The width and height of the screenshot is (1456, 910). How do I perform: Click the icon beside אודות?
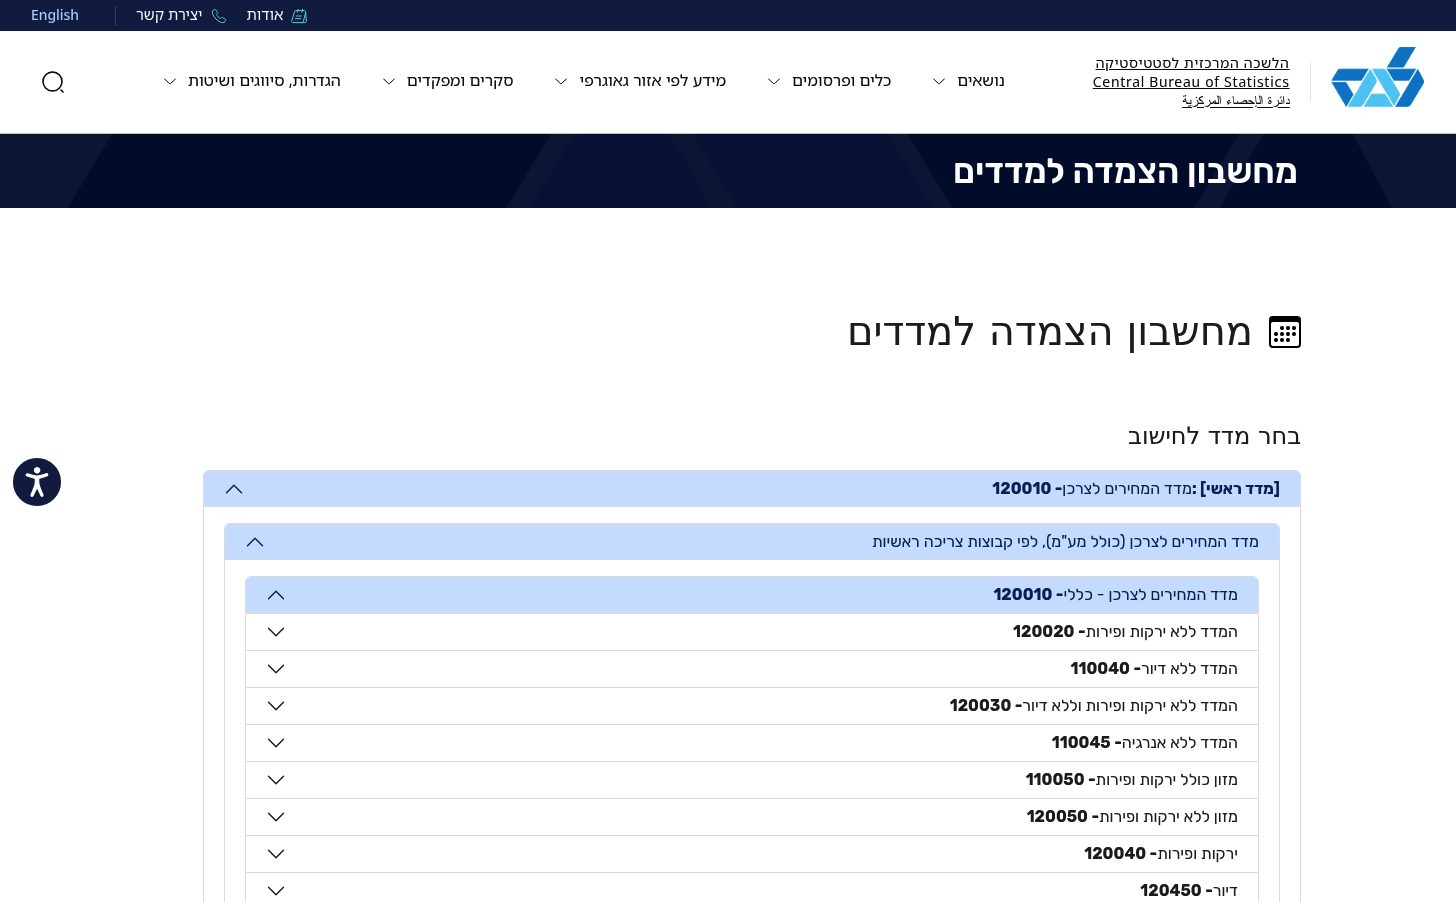pos(299,16)
